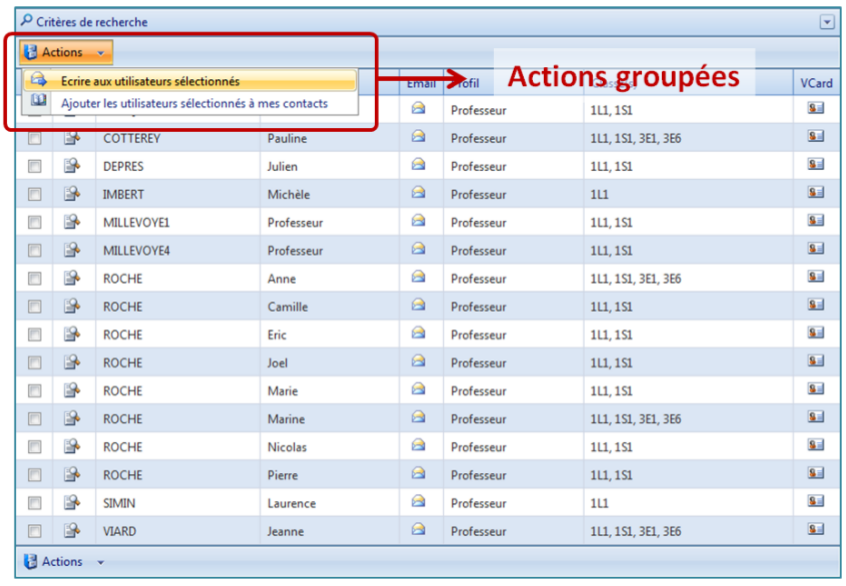Screen dimensions: 846x586
Task: Click the user detail icon beside SIMIN
Action: click(72, 503)
